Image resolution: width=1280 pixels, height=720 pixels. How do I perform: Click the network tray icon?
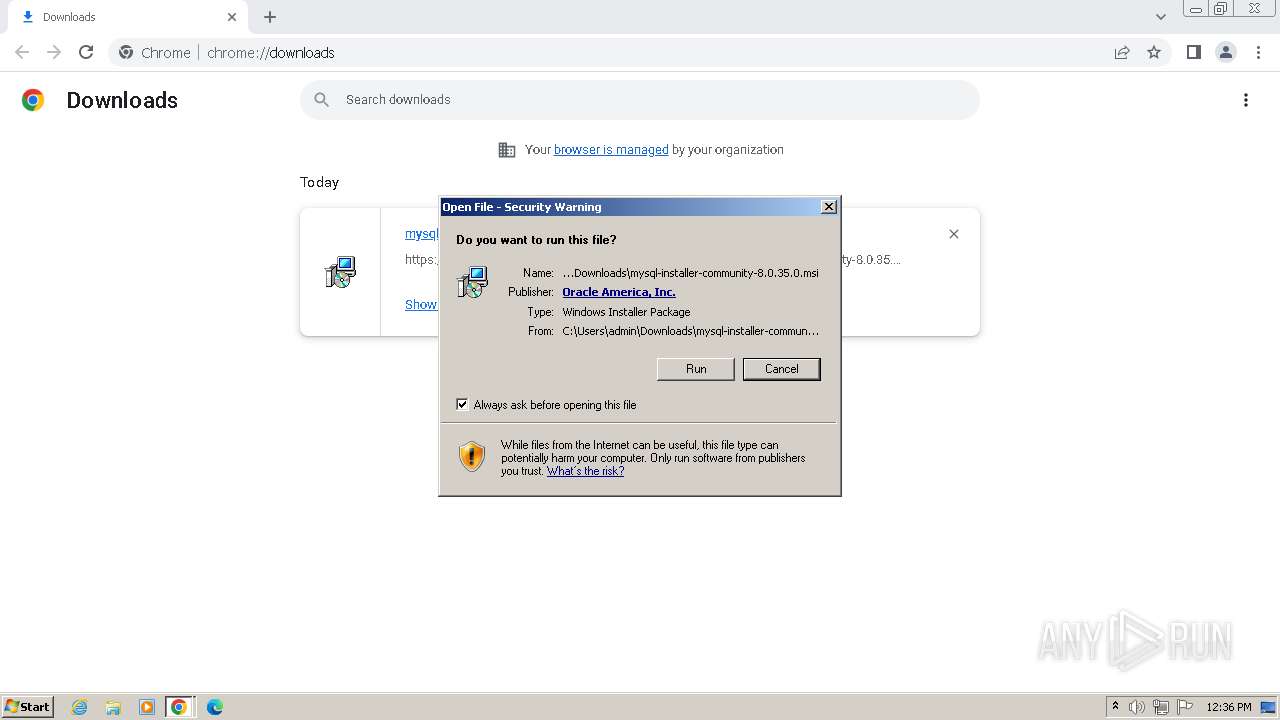pyautogui.click(x=1161, y=707)
